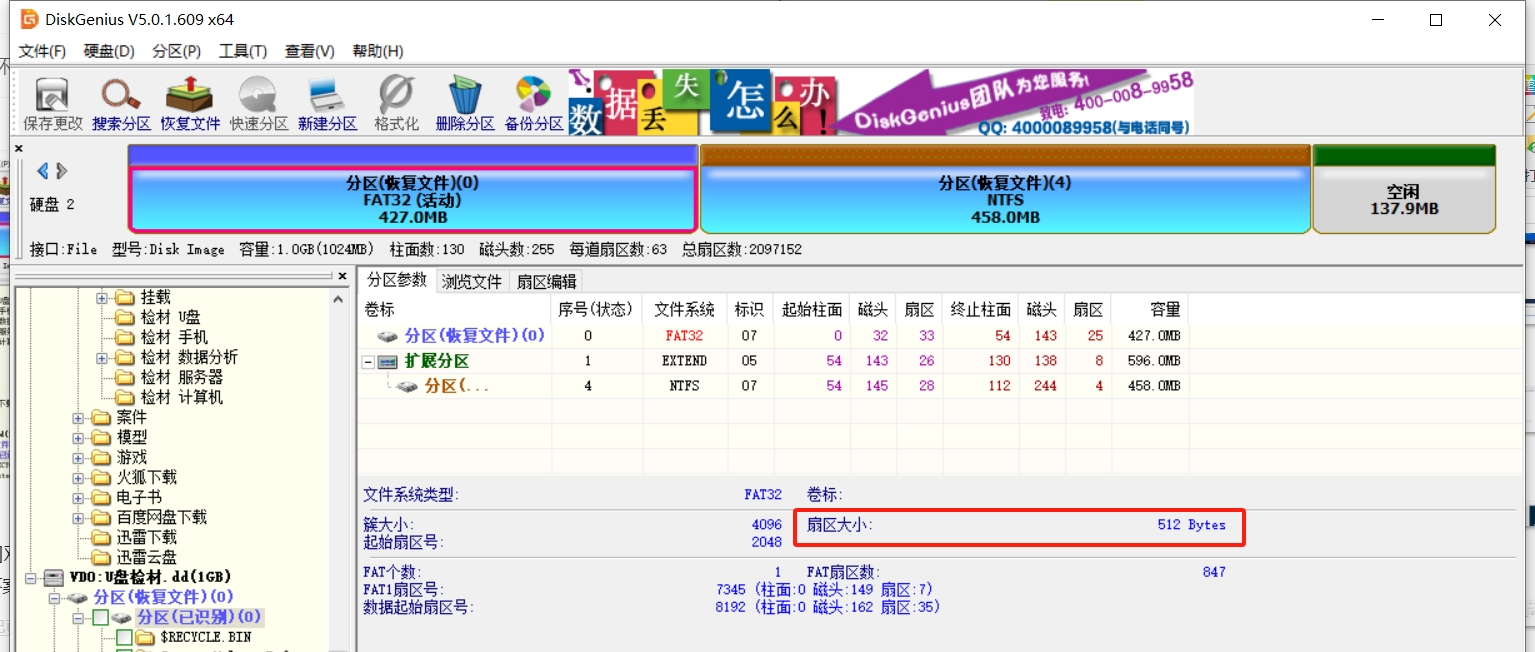Click the 分区(恢复文件)(0) drive icon in the tree
The height and width of the screenshot is (652, 1535).
78,597
